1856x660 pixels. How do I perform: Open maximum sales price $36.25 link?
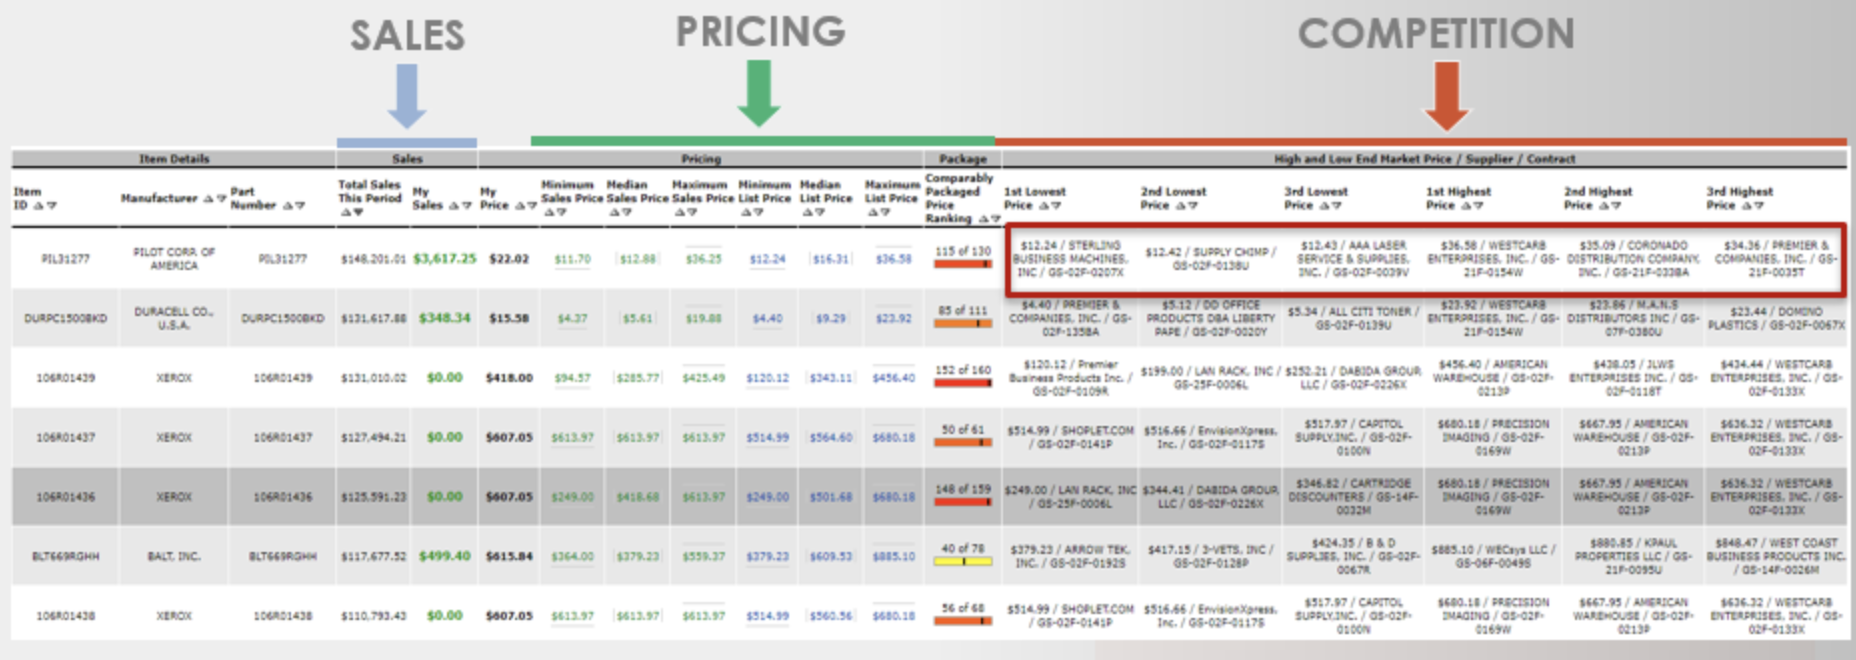click(x=704, y=259)
